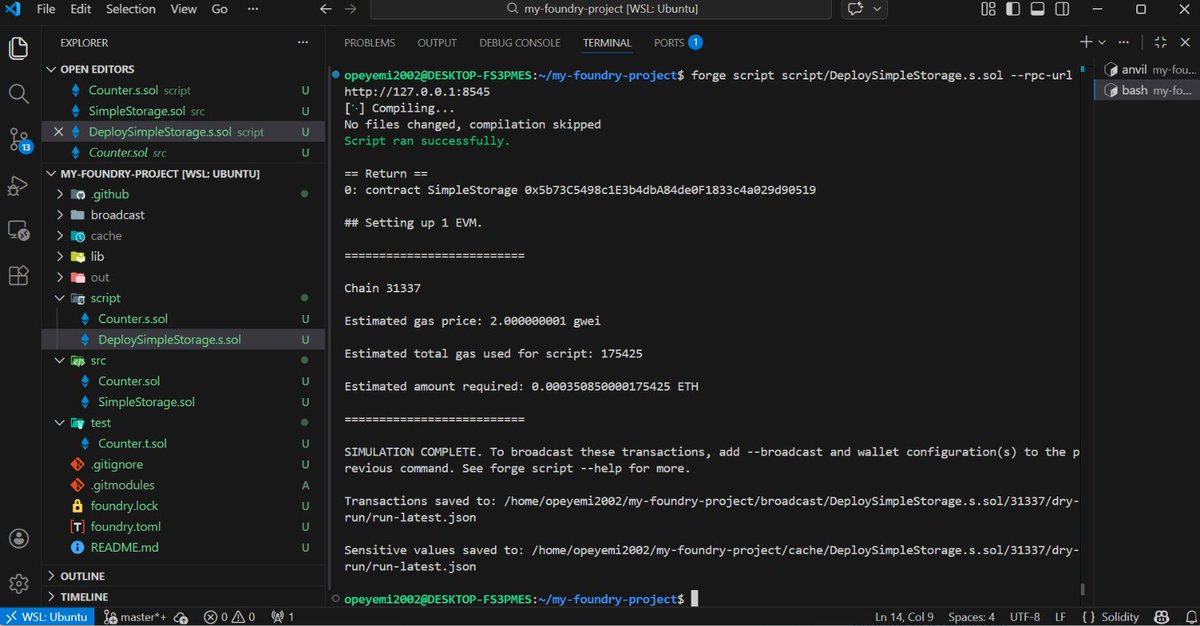The width and height of the screenshot is (1200, 626).
Task: Open the File menu
Action: [46, 9]
